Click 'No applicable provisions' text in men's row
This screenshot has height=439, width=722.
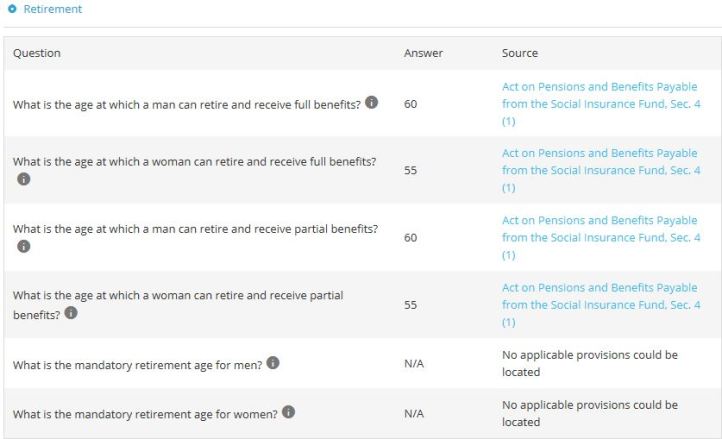click(x=589, y=363)
